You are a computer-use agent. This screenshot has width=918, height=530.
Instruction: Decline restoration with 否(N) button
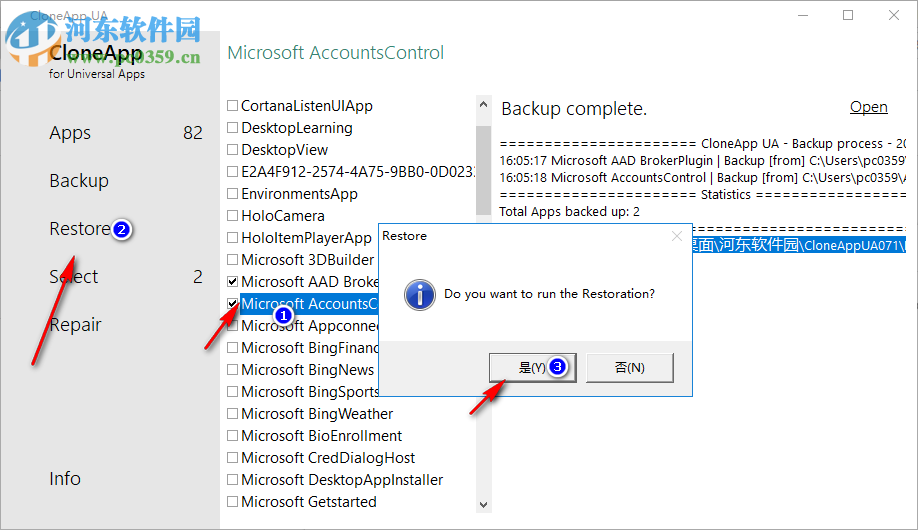629,367
